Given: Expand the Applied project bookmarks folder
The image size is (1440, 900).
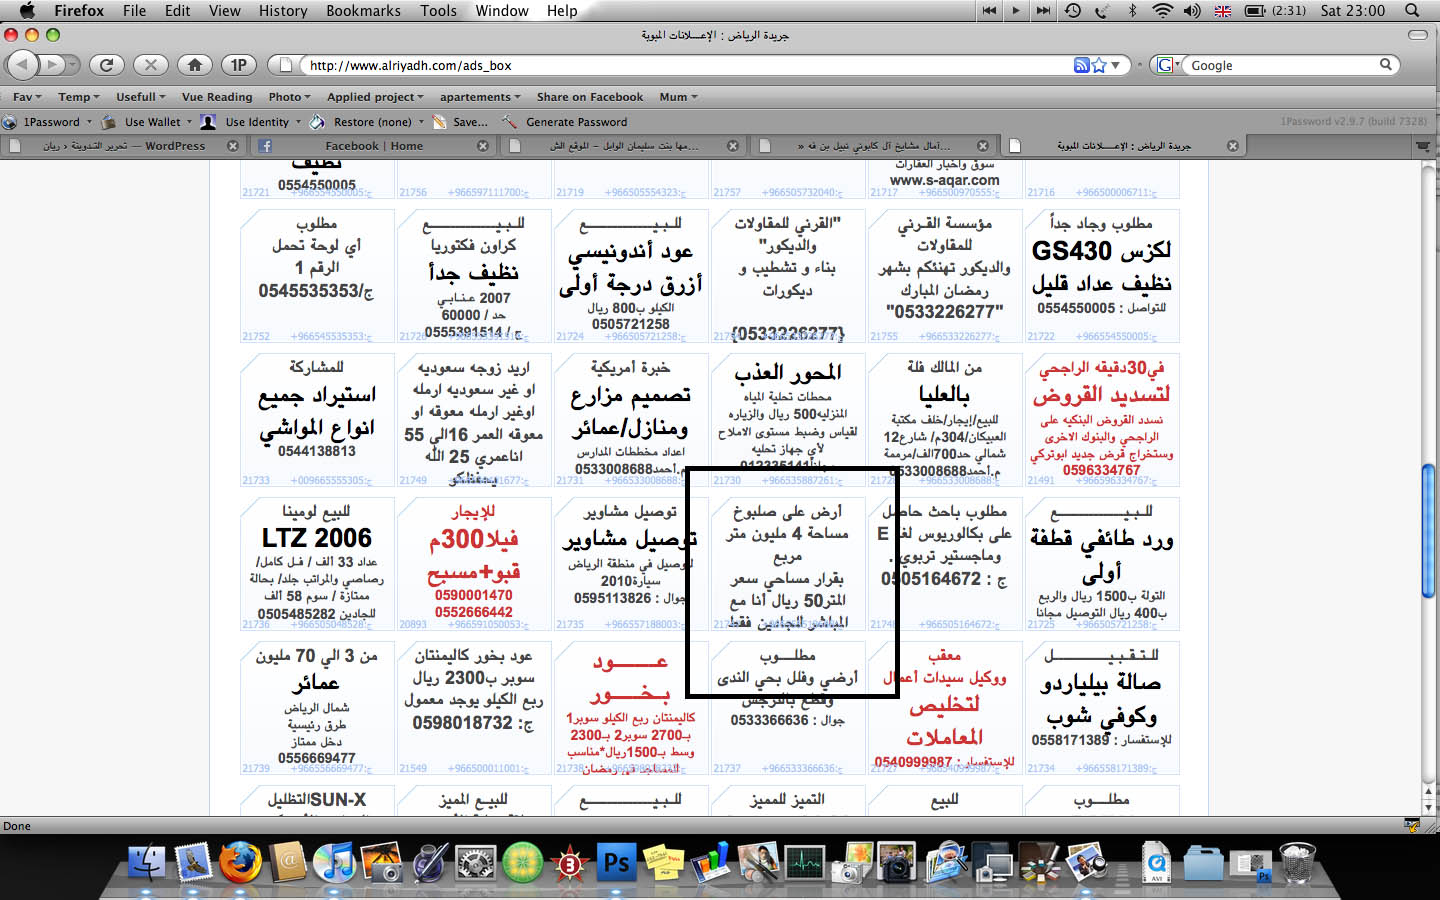Looking at the screenshot, I should [375, 97].
